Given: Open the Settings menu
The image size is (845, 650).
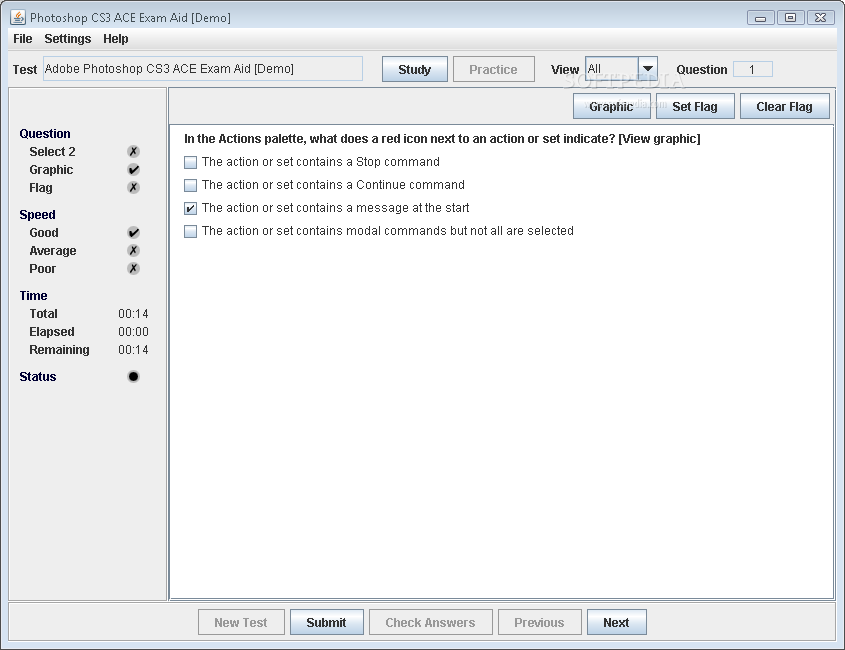Looking at the screenshot, I should pyautogui.click(x=67, y=39).
